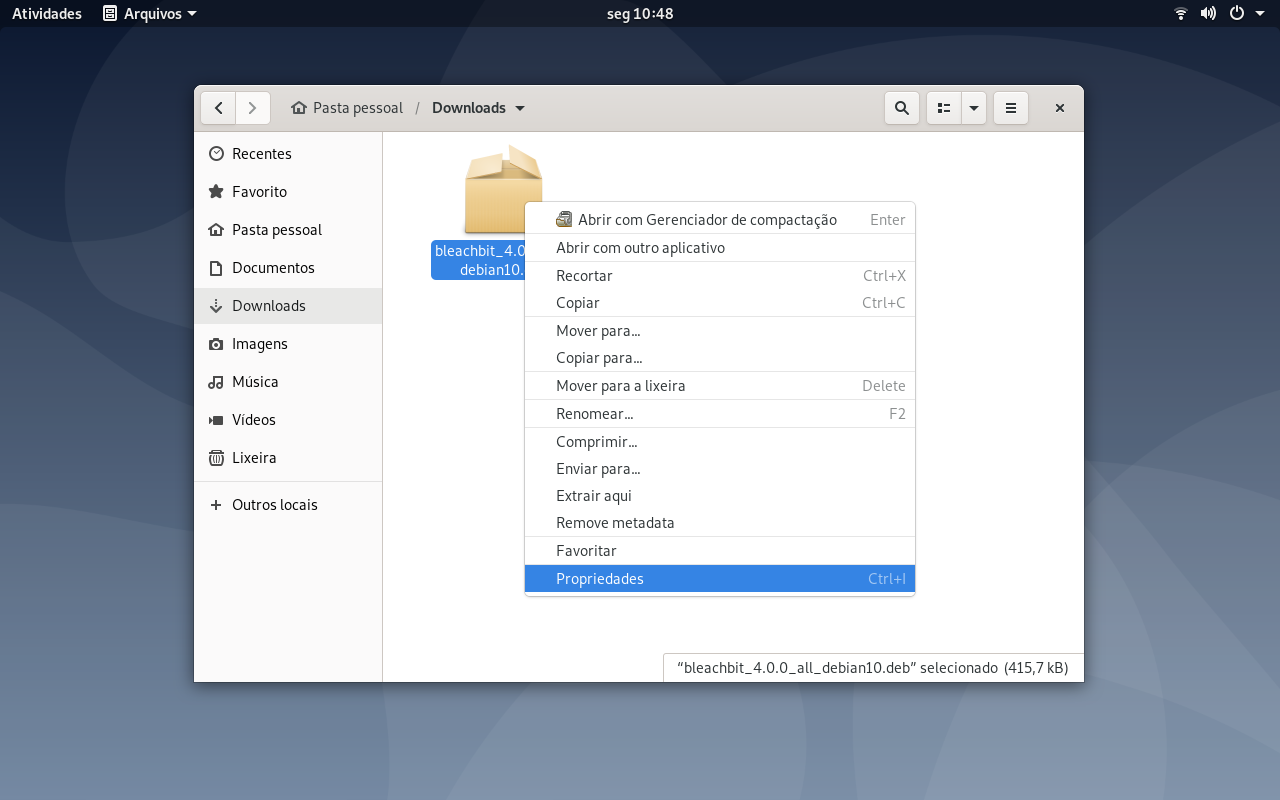Select the bleachbit deb package thumbnail
This screenshot has height=800, width=1280.
503,189
